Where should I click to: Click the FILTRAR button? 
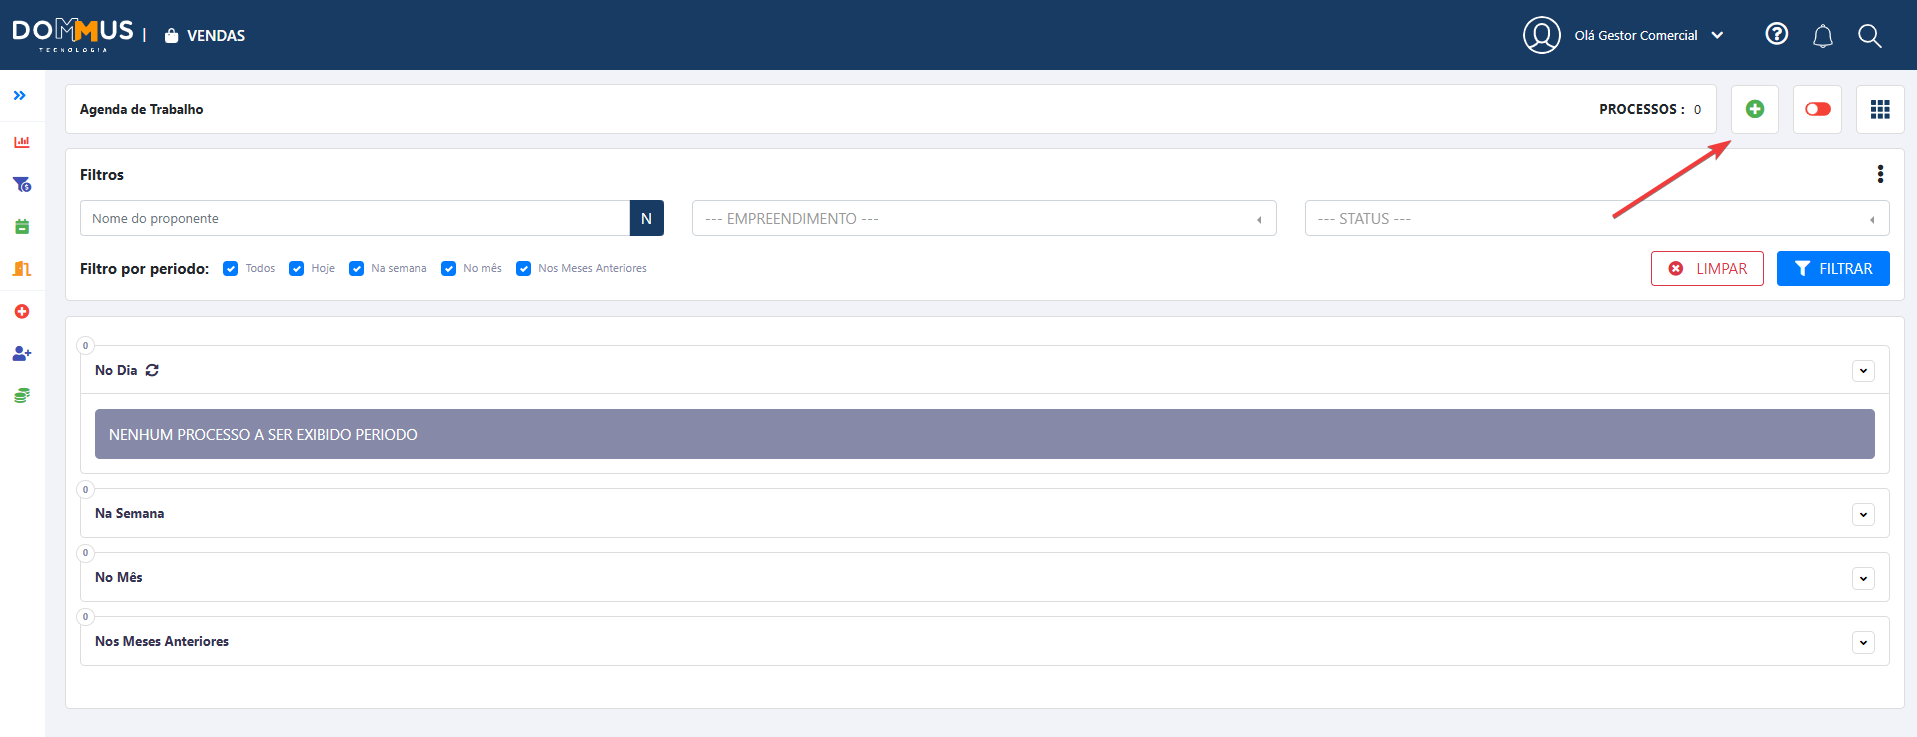click(1833, 269)
